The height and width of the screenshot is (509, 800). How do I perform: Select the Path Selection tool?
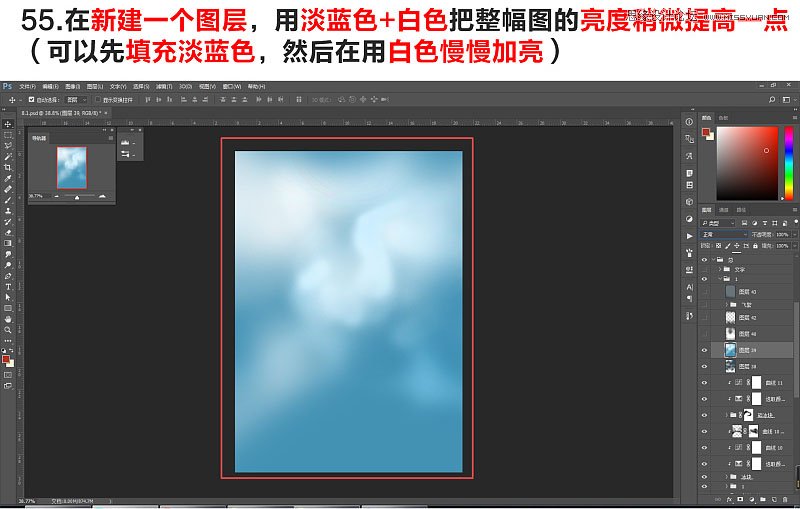tap(8, 297)
